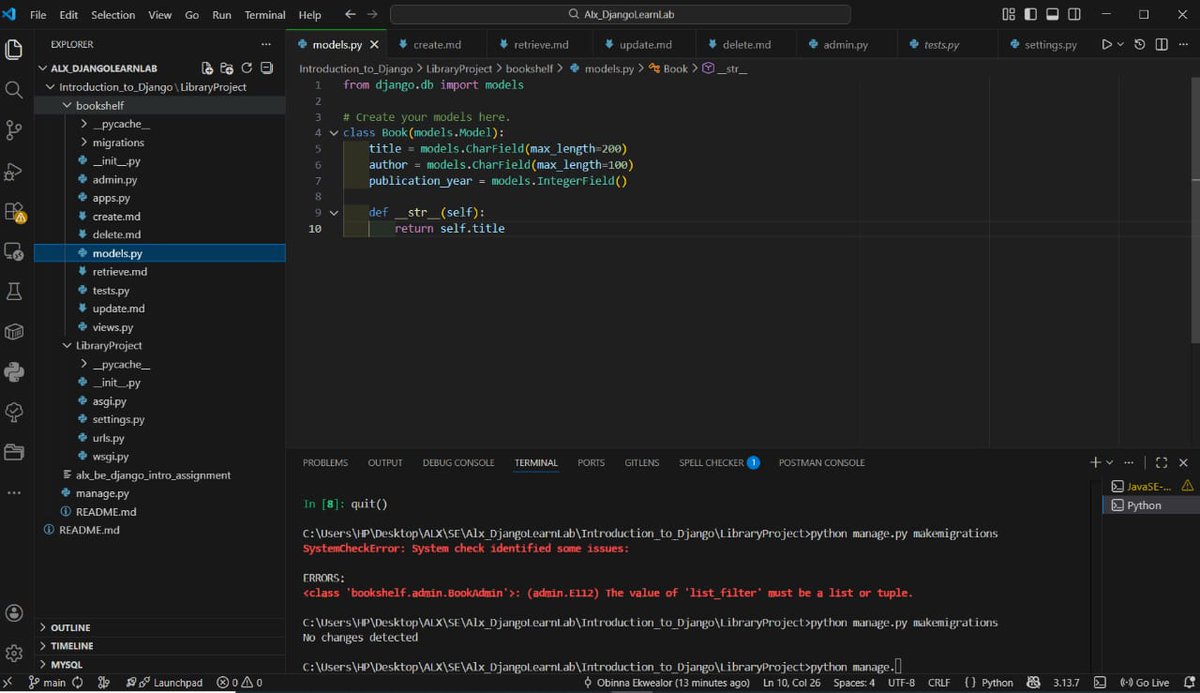Open the POSTMAN CONSOLE tab

pyautogui.click(x=822, y=463)
